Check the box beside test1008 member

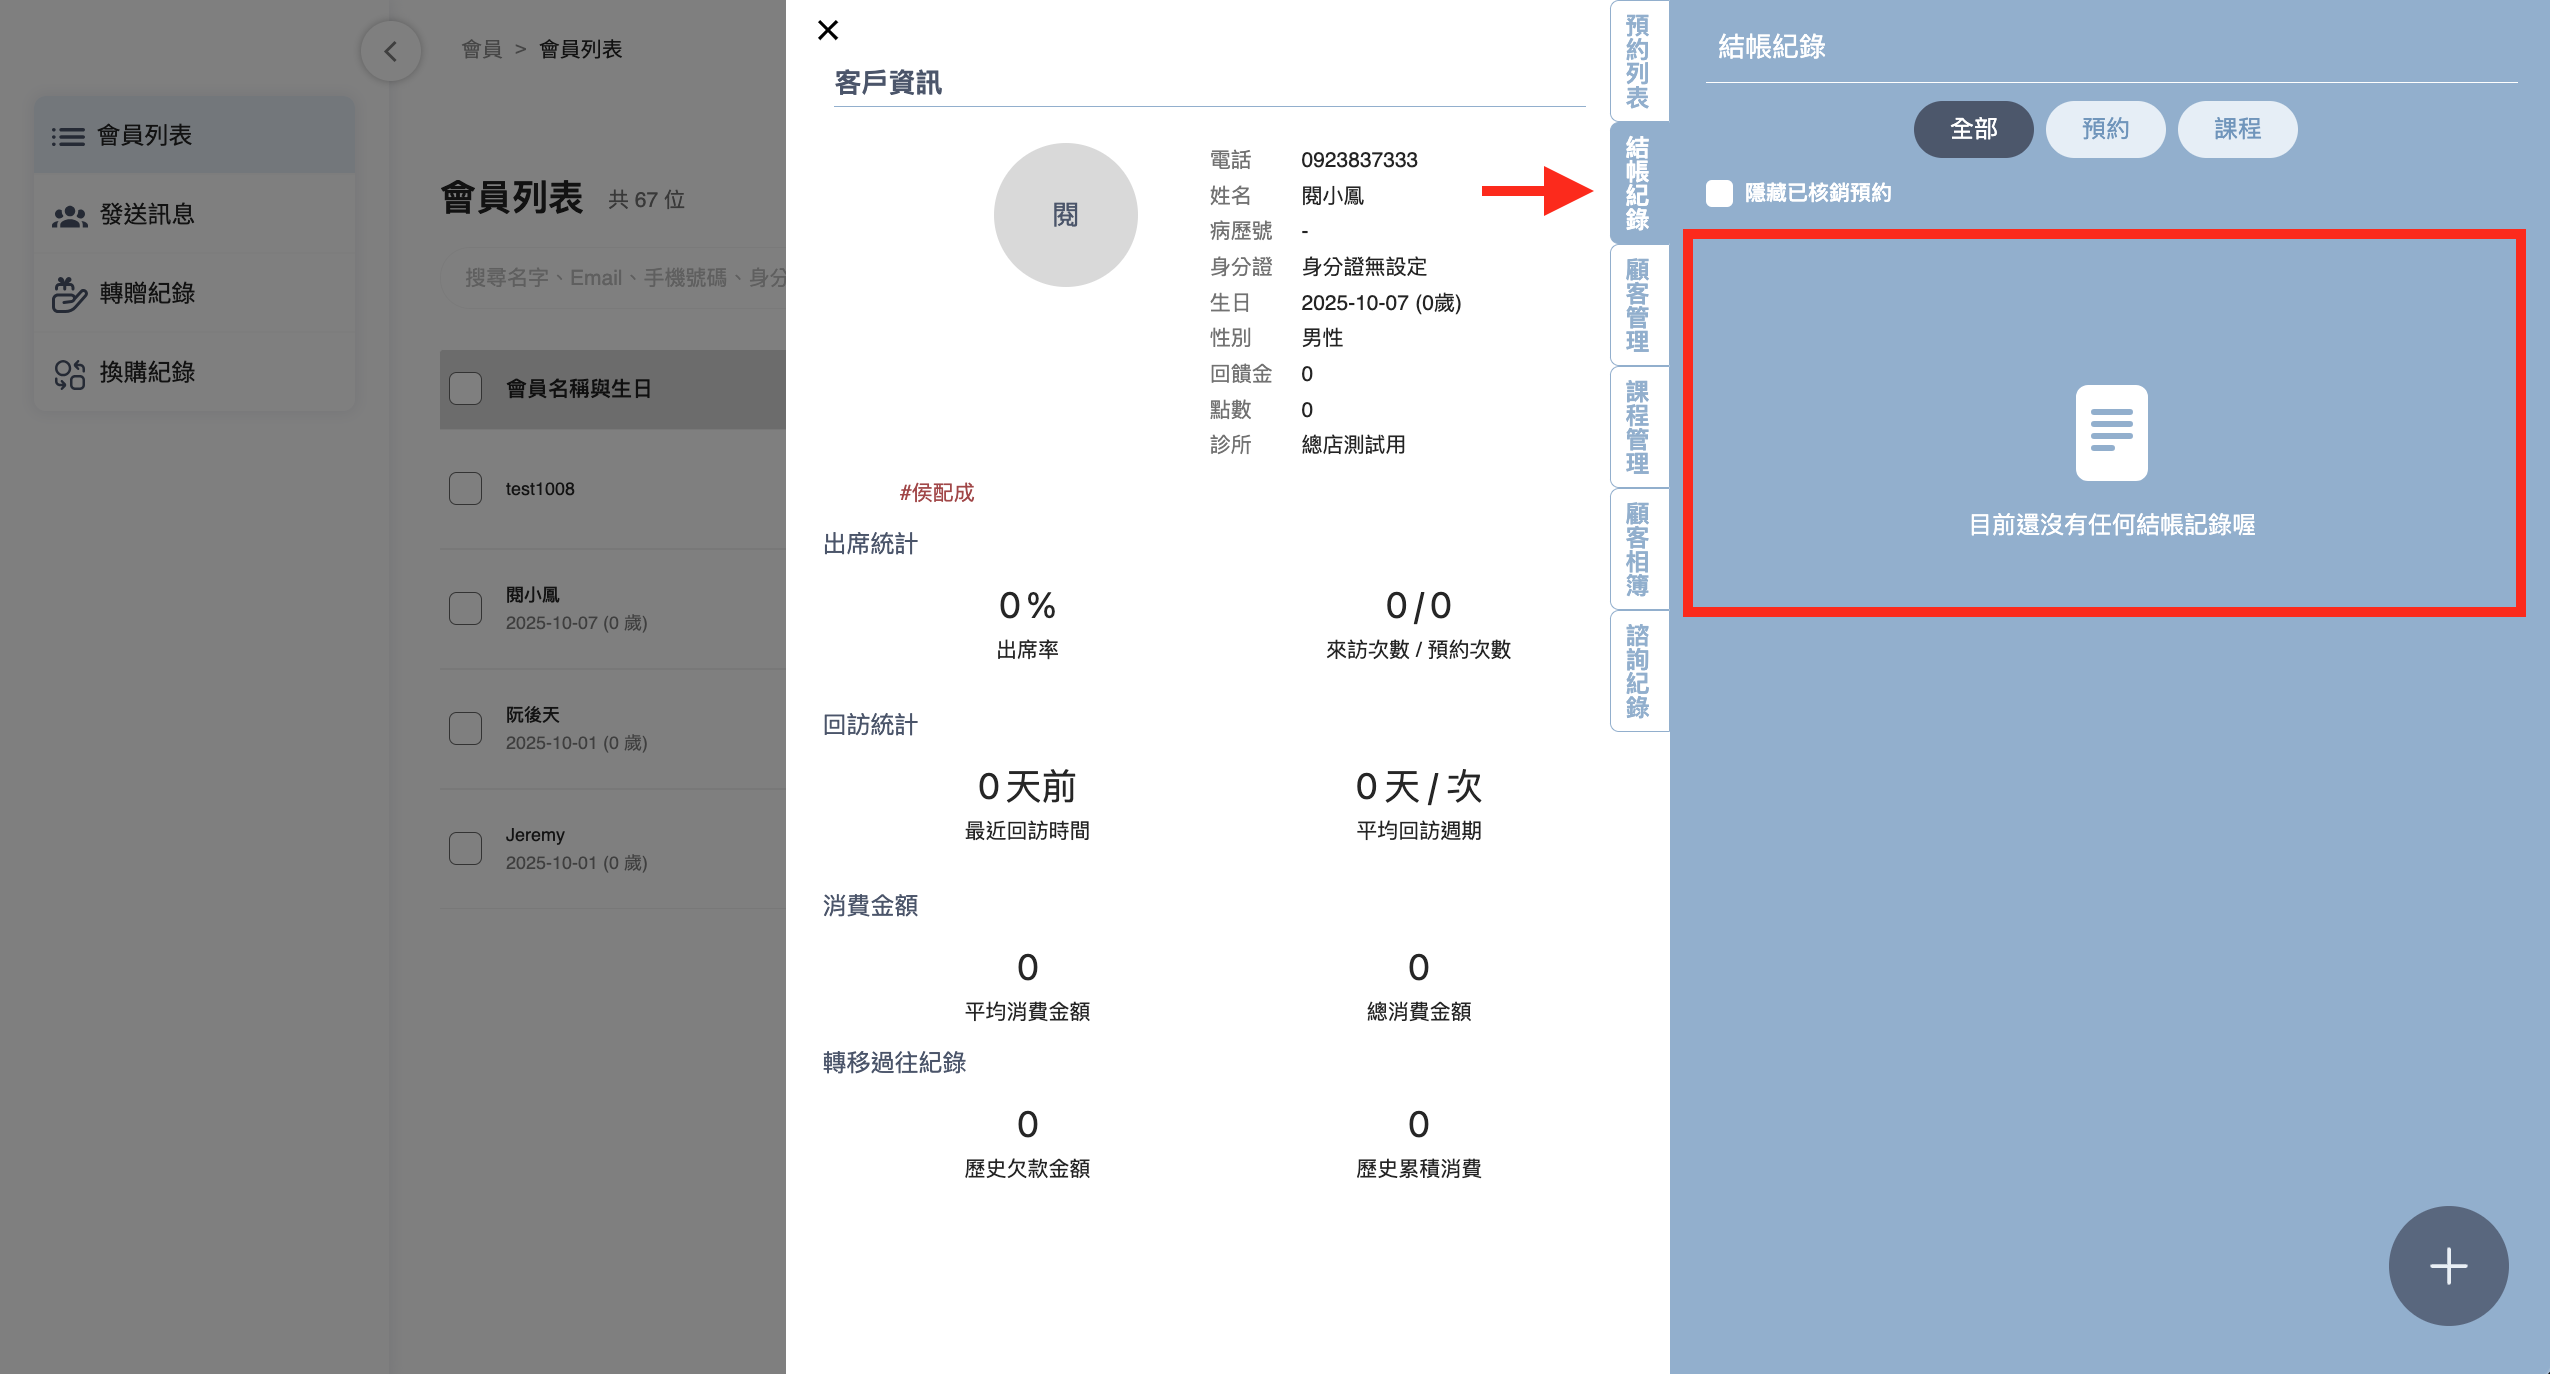click(x=465, y=489)
